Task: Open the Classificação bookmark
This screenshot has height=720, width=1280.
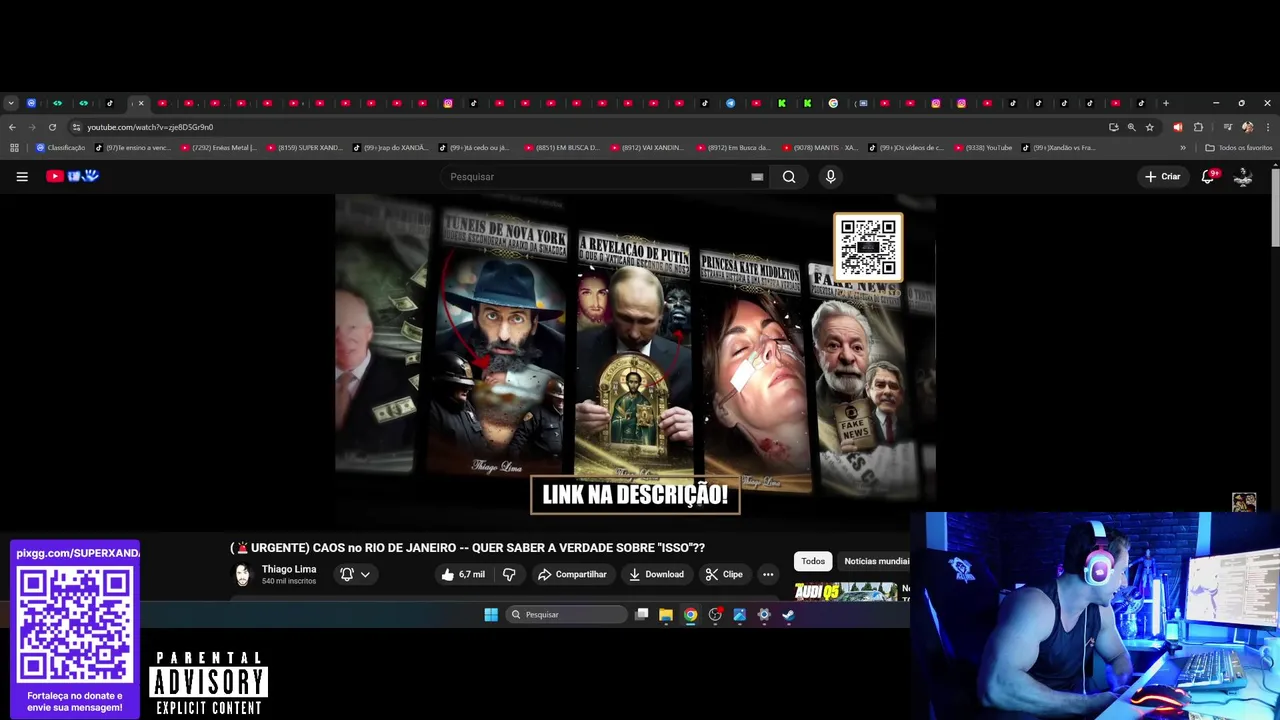Action: [61, 148]
